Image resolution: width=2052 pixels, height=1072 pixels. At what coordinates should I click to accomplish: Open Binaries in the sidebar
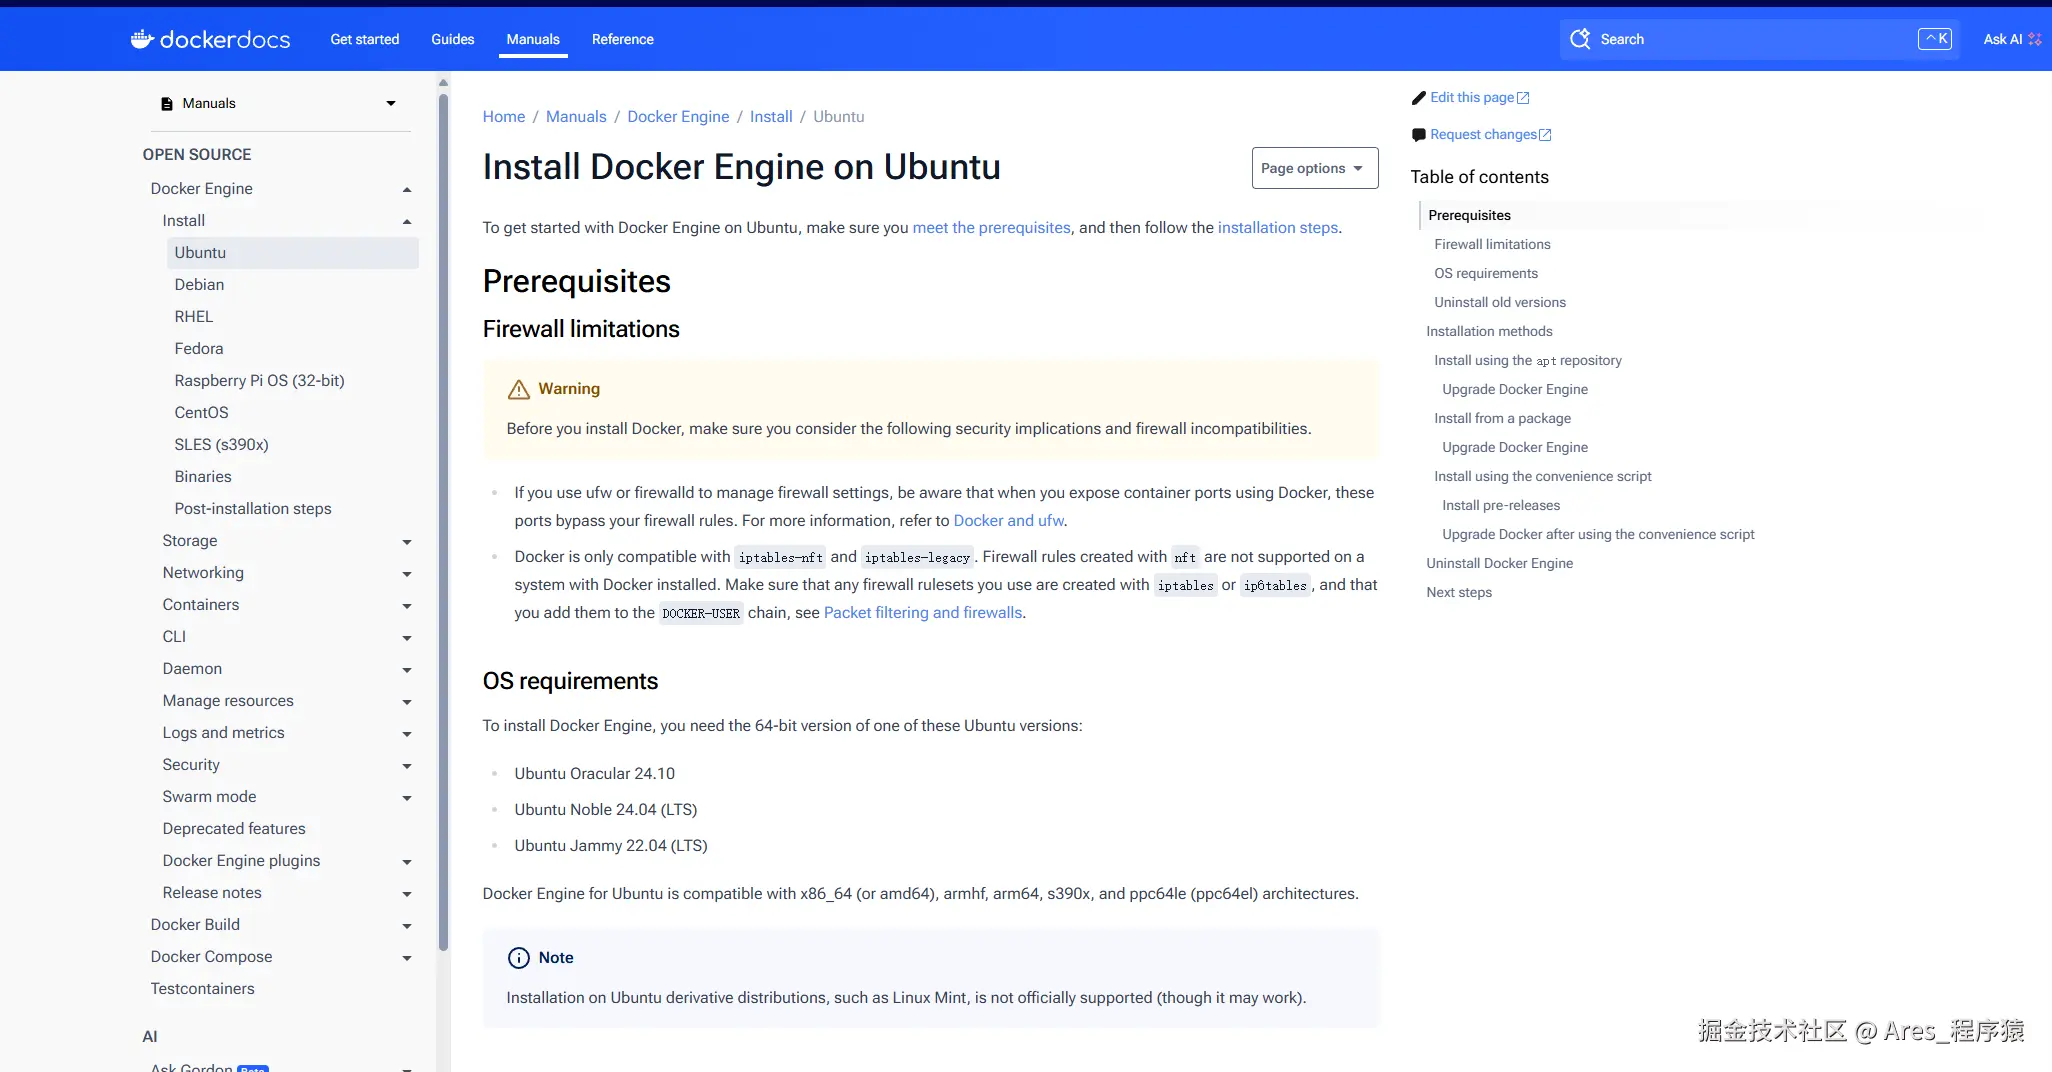[x=203, y=477]
